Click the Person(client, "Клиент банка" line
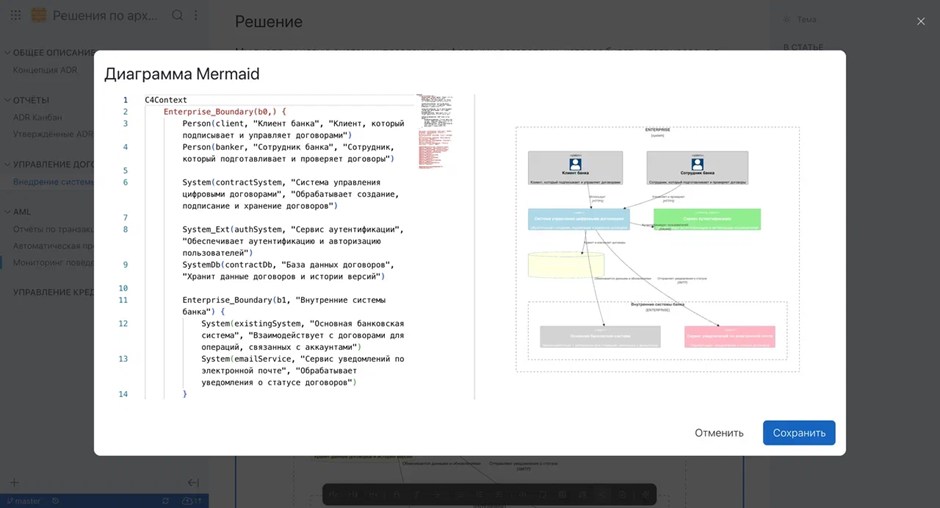Image resolution: width=940 pixels, height=508 pixels. [x=293, y=129]
